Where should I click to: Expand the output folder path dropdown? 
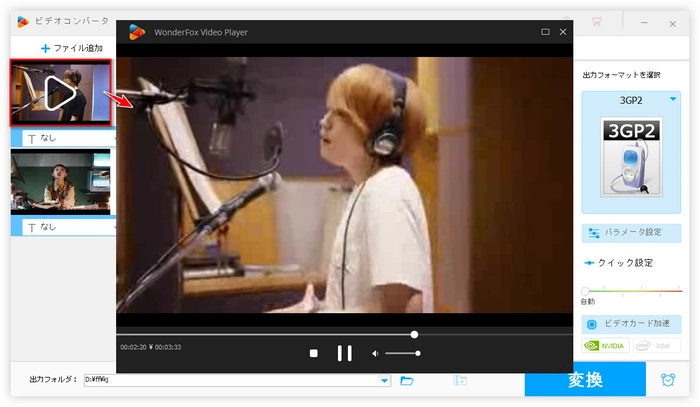[385, 380]
